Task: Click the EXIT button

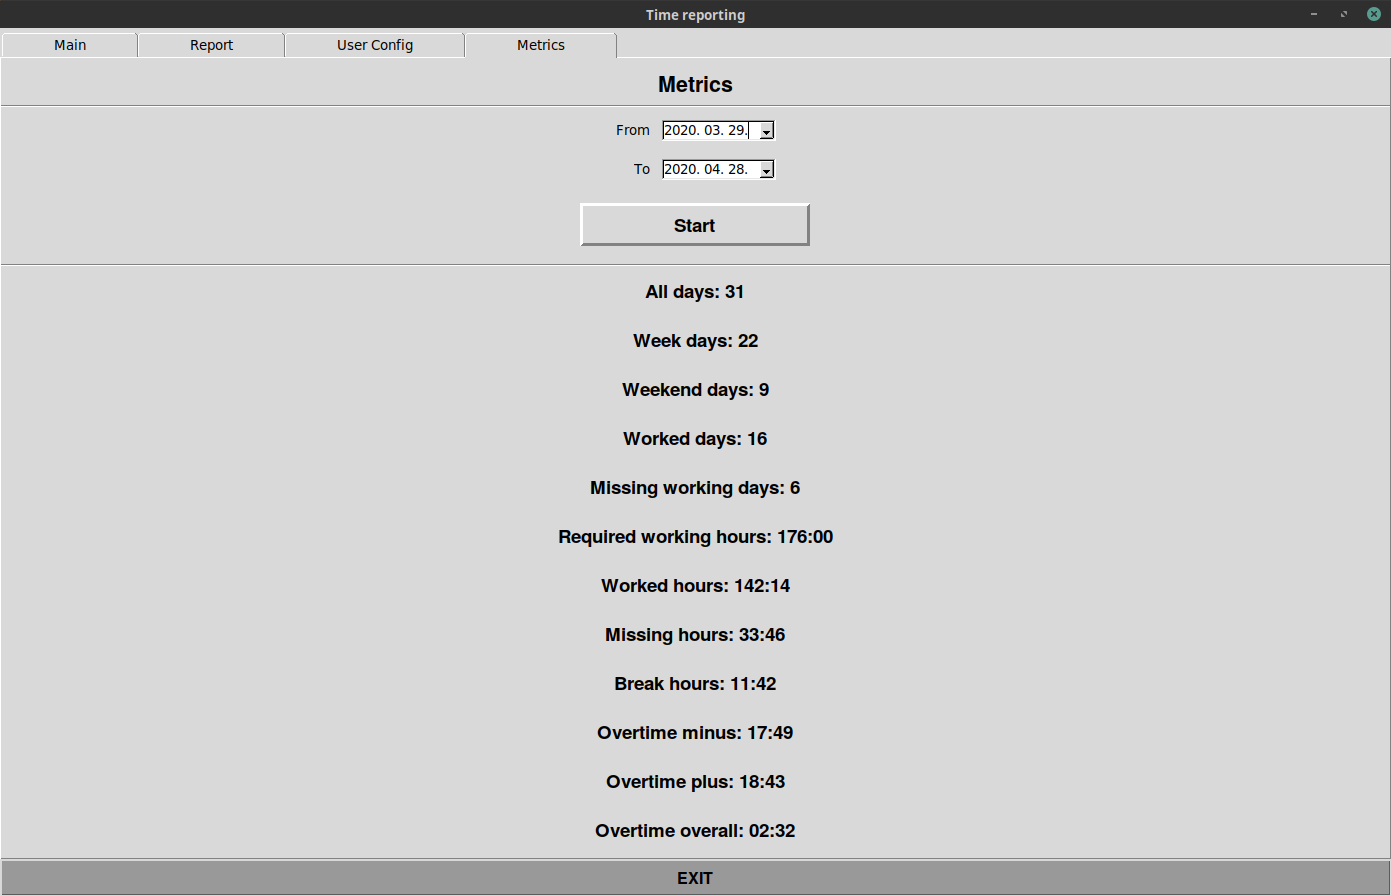Action: [x=695, y=878]
